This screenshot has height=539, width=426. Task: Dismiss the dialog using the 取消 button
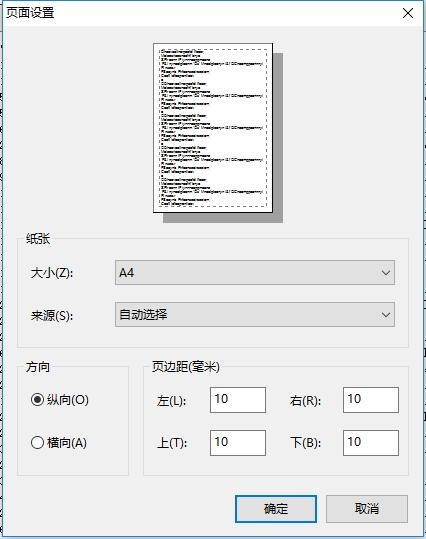[x=367, y=509]
